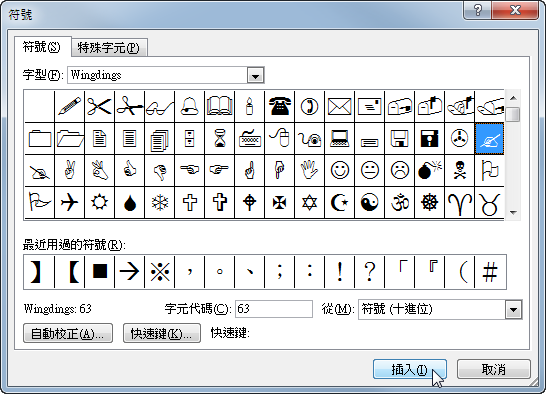The image size is (546, 394).
Task: Switch to the 符號 tab
Action: pos(41,47)
